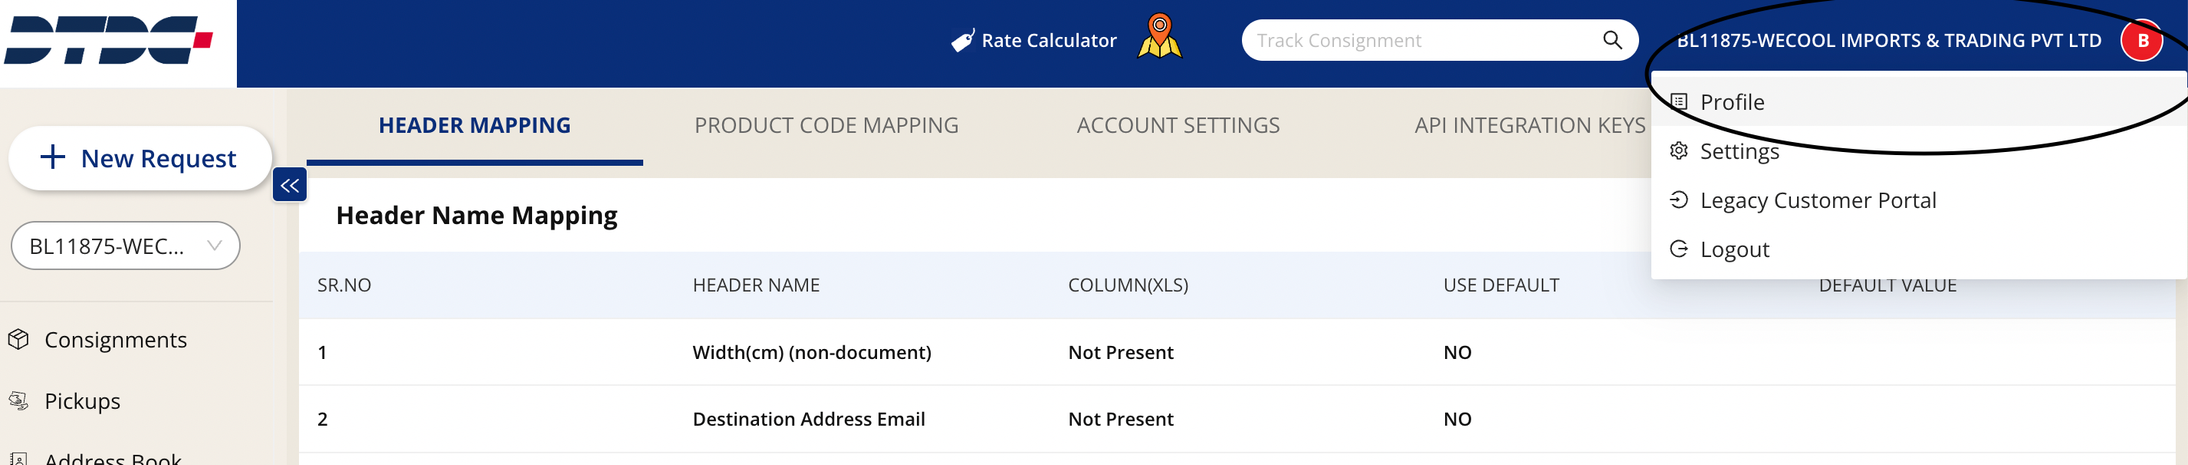2188x465 pixels.
Task: Select Profile from the user menu
Action: pyautogui.click(x=1732, y=102)
